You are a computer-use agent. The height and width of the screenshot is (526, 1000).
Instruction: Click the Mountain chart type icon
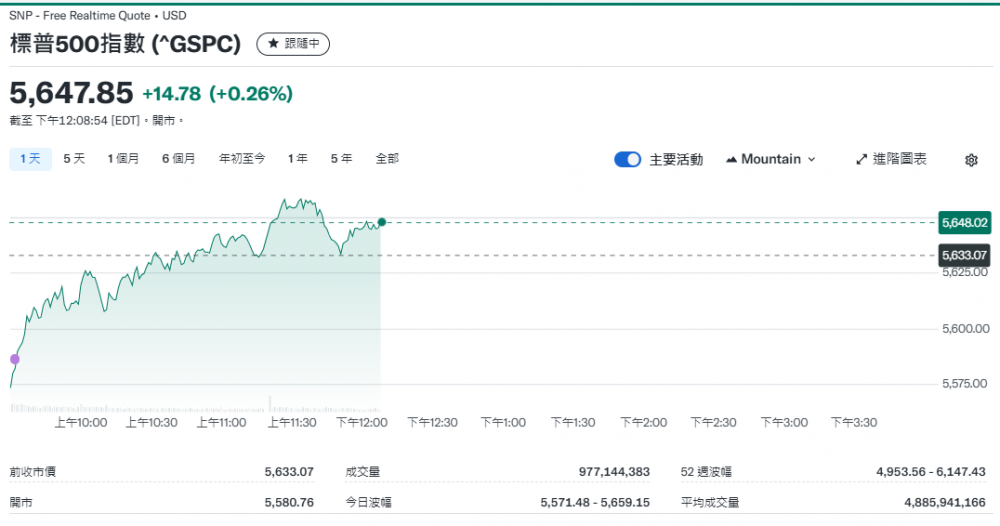tap(731, 159)
